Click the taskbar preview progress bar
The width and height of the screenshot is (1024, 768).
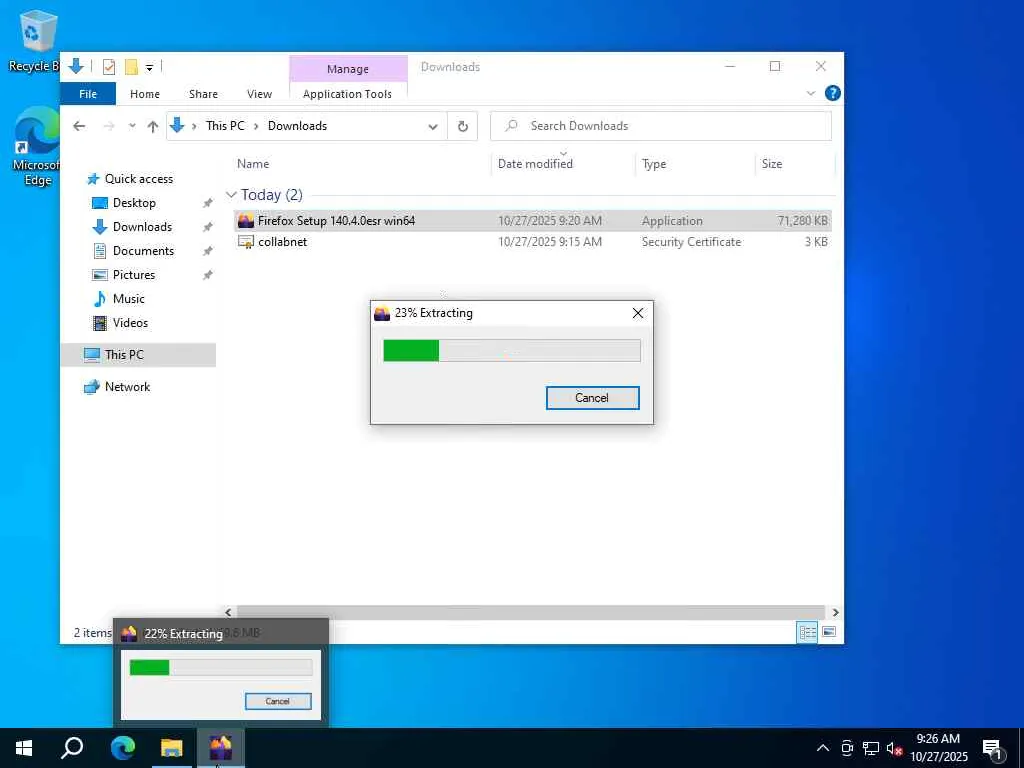221,667
